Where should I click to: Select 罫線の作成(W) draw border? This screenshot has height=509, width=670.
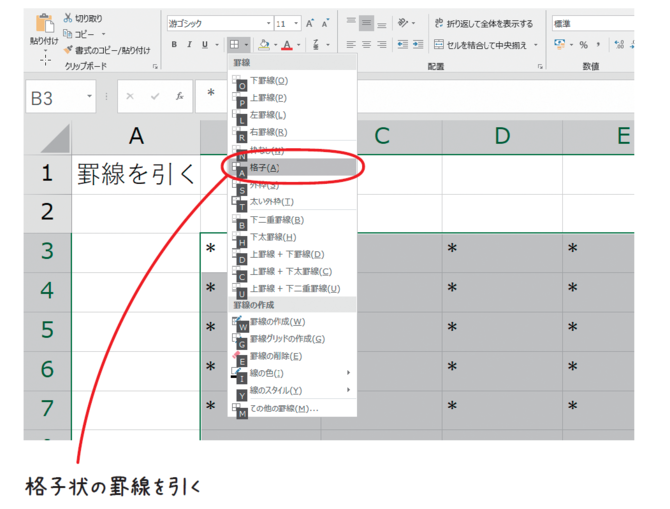pos(293,322)
